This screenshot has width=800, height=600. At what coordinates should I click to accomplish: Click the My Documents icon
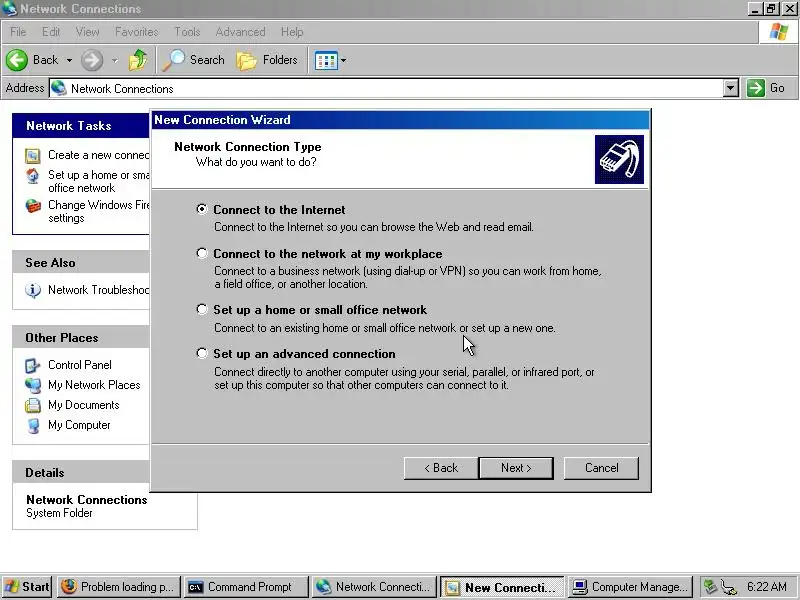point(33,405)
